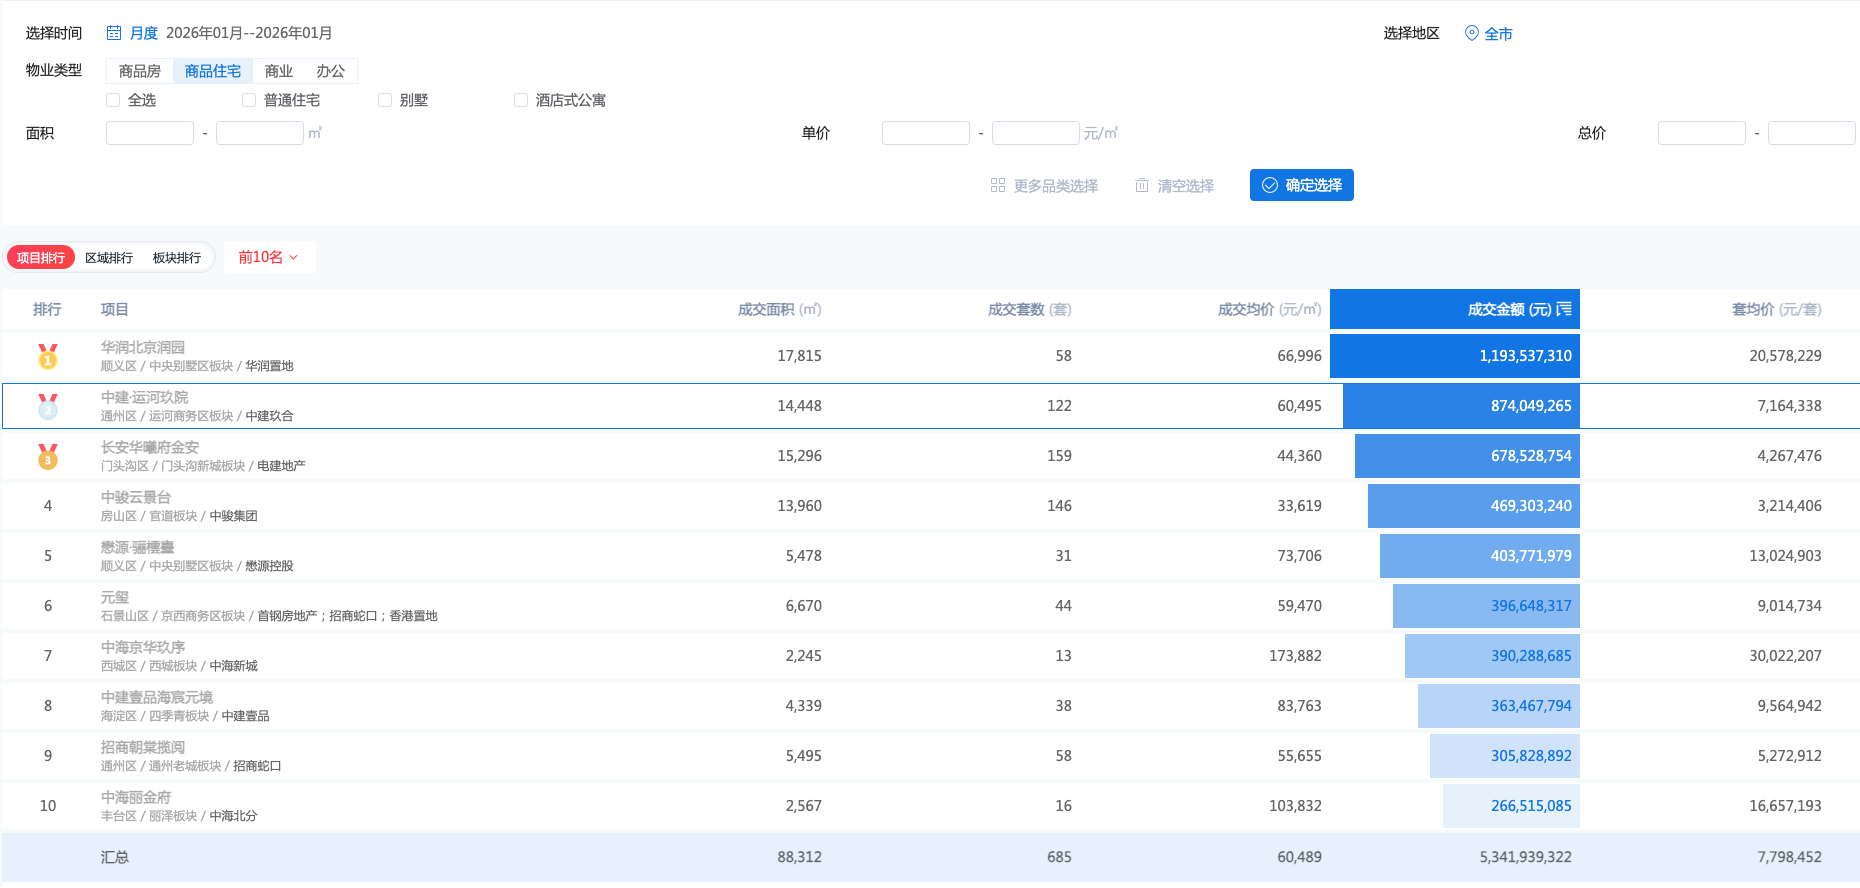Select the 商业 property type tab
Screen dimensions: 1860x888
(x=279, y=71)
